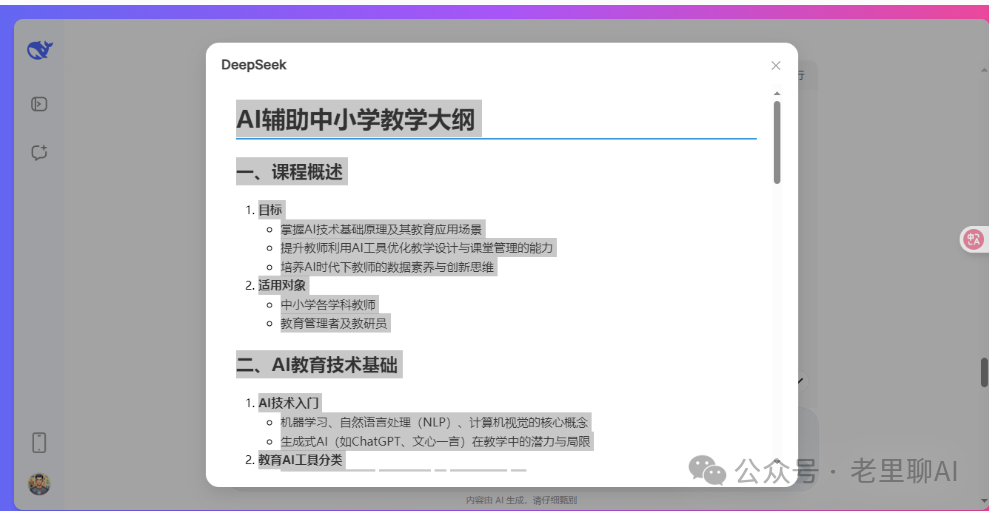Click the chevron arrow behind the dialog's right edge
Viewport: 989px width, 511px height.
pos(801,381)
